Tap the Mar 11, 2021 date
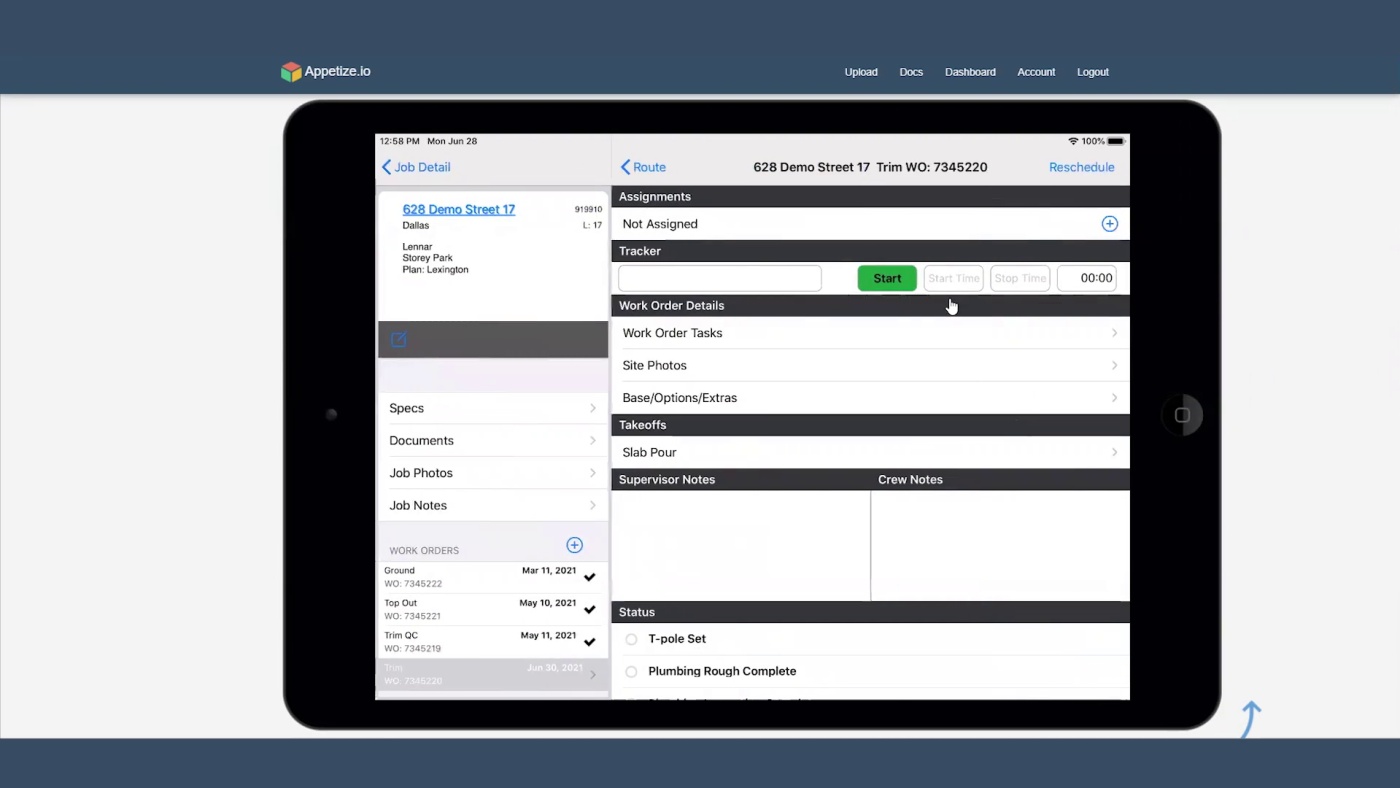This screenshot has height=788, width=1400. [549, 571]
